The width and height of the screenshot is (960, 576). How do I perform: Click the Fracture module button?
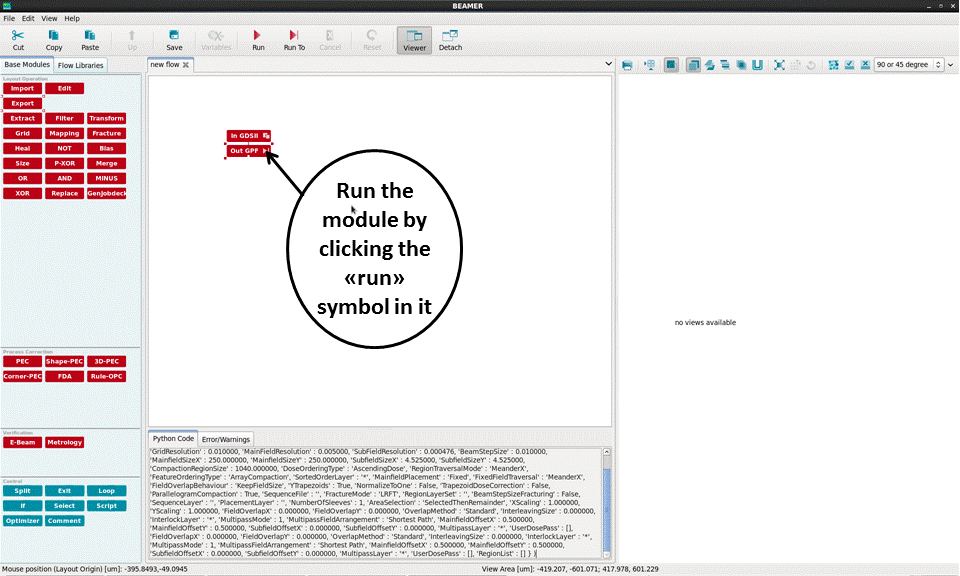click(x=106, y=133)
